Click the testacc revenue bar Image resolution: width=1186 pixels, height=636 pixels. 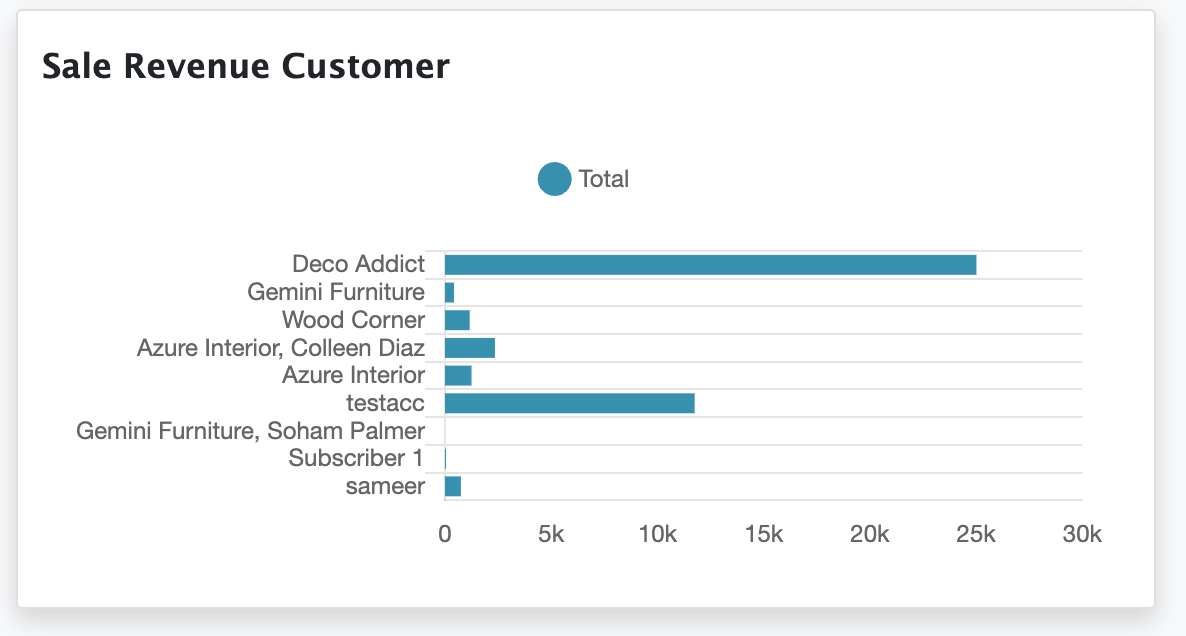[x=569, y=403]
